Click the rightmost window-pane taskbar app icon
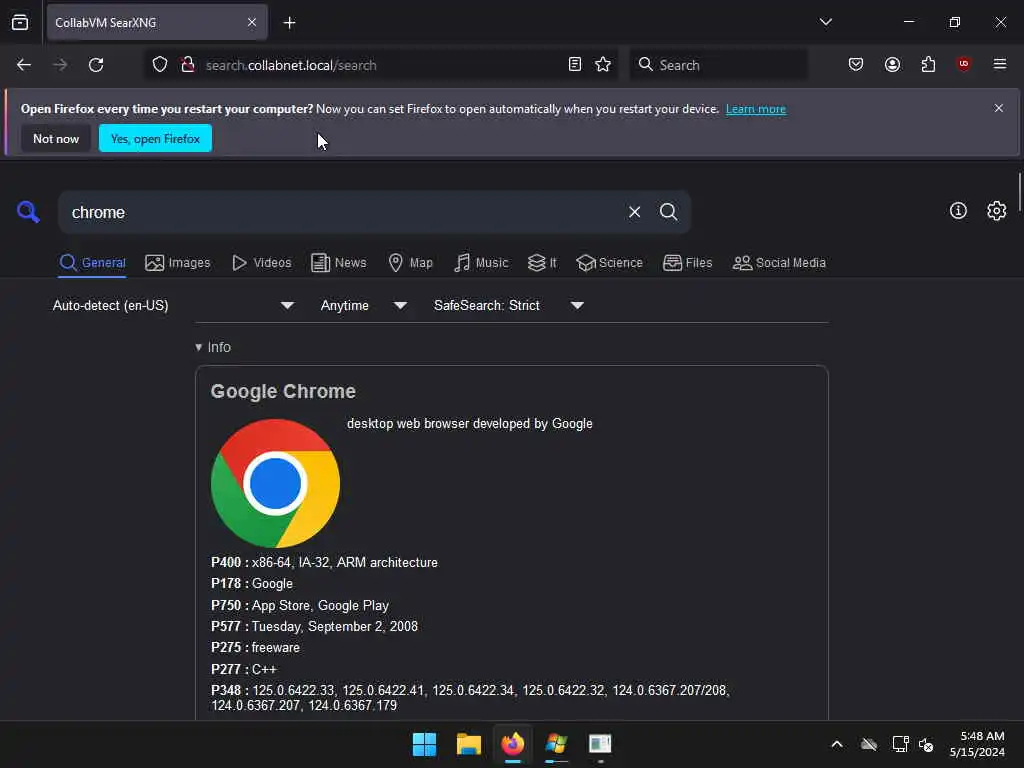This screenshot has height=768, width=1024. tap(600, 744)
